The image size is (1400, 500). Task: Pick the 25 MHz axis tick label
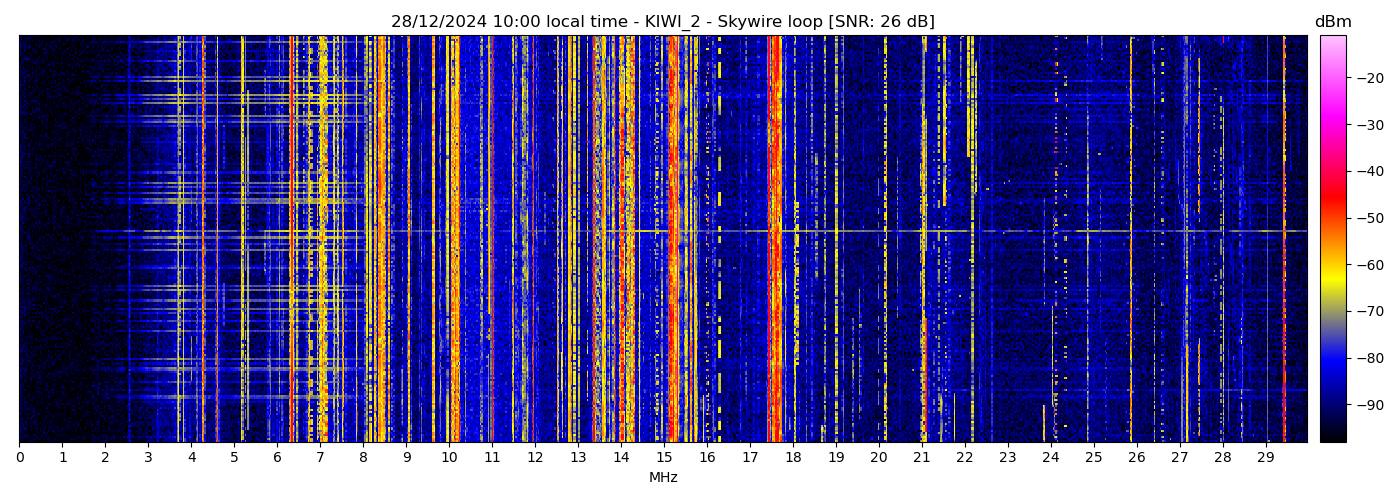(x=1093, y=457)
